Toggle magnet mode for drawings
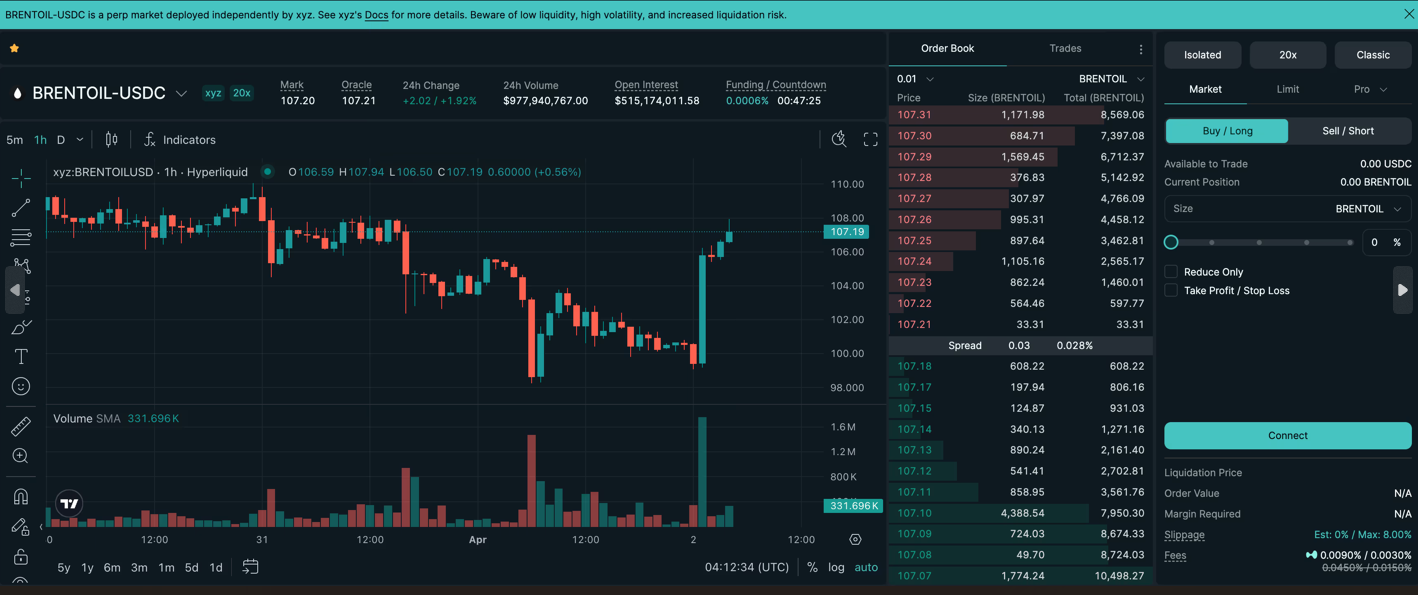 point(21,497)
